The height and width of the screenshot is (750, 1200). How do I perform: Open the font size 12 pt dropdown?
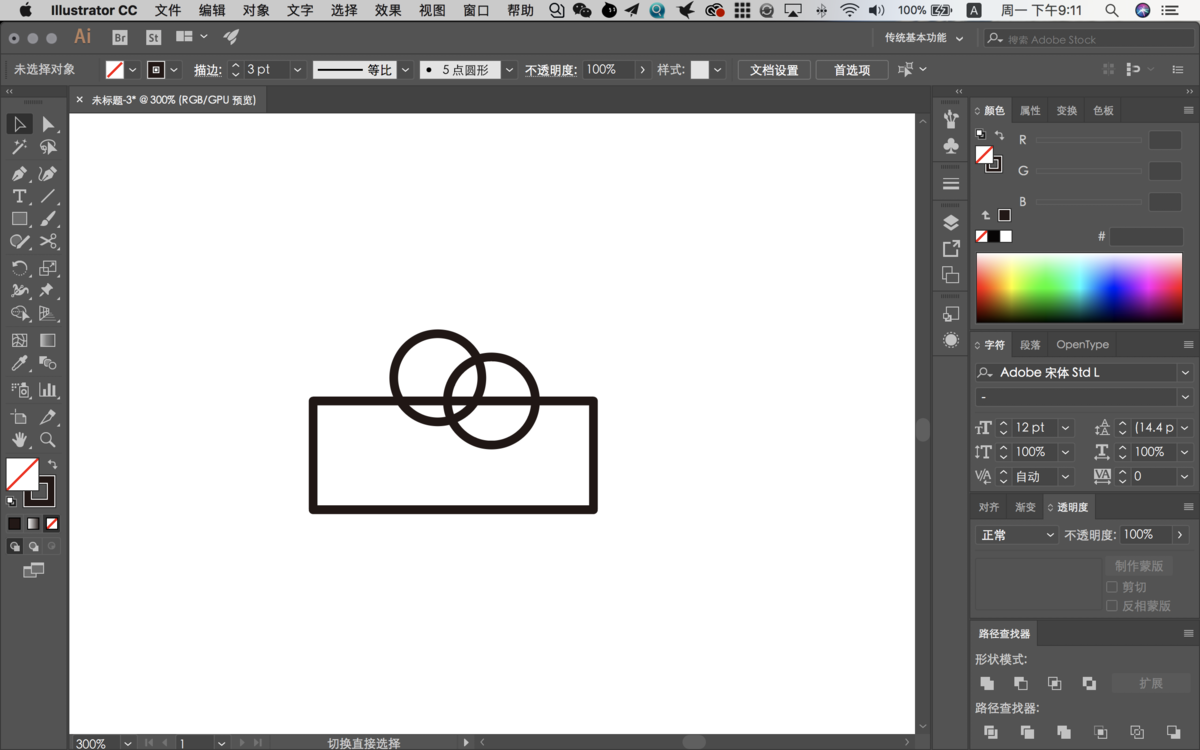pos(1066,427)
